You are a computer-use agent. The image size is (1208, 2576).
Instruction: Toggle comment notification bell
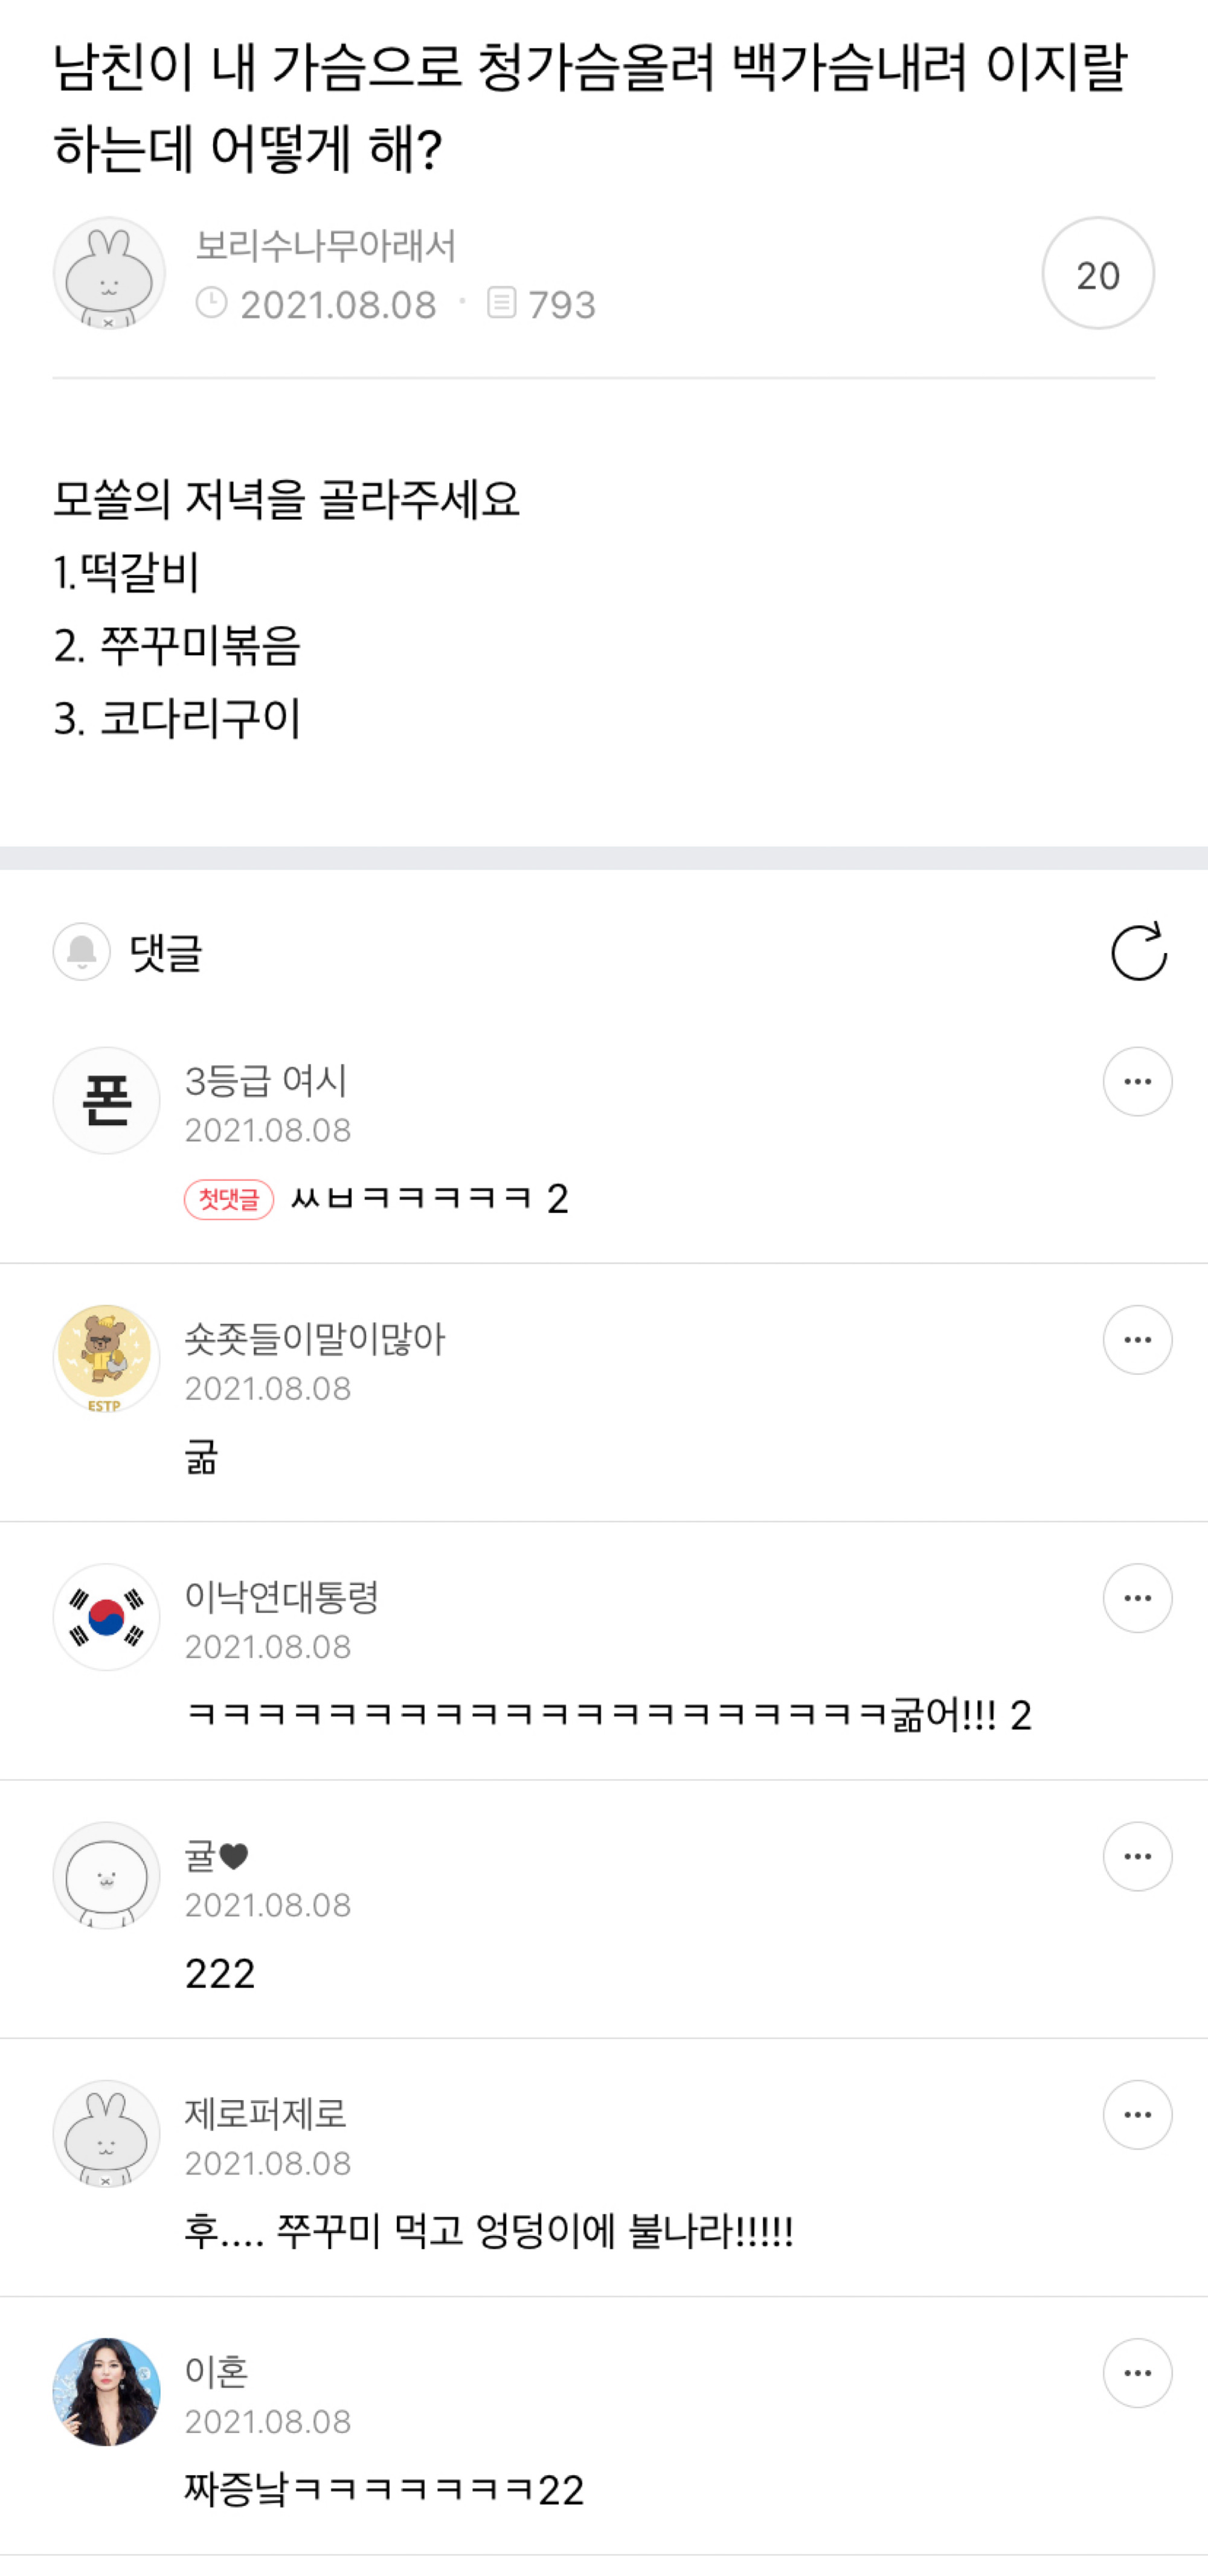point(81,951)
